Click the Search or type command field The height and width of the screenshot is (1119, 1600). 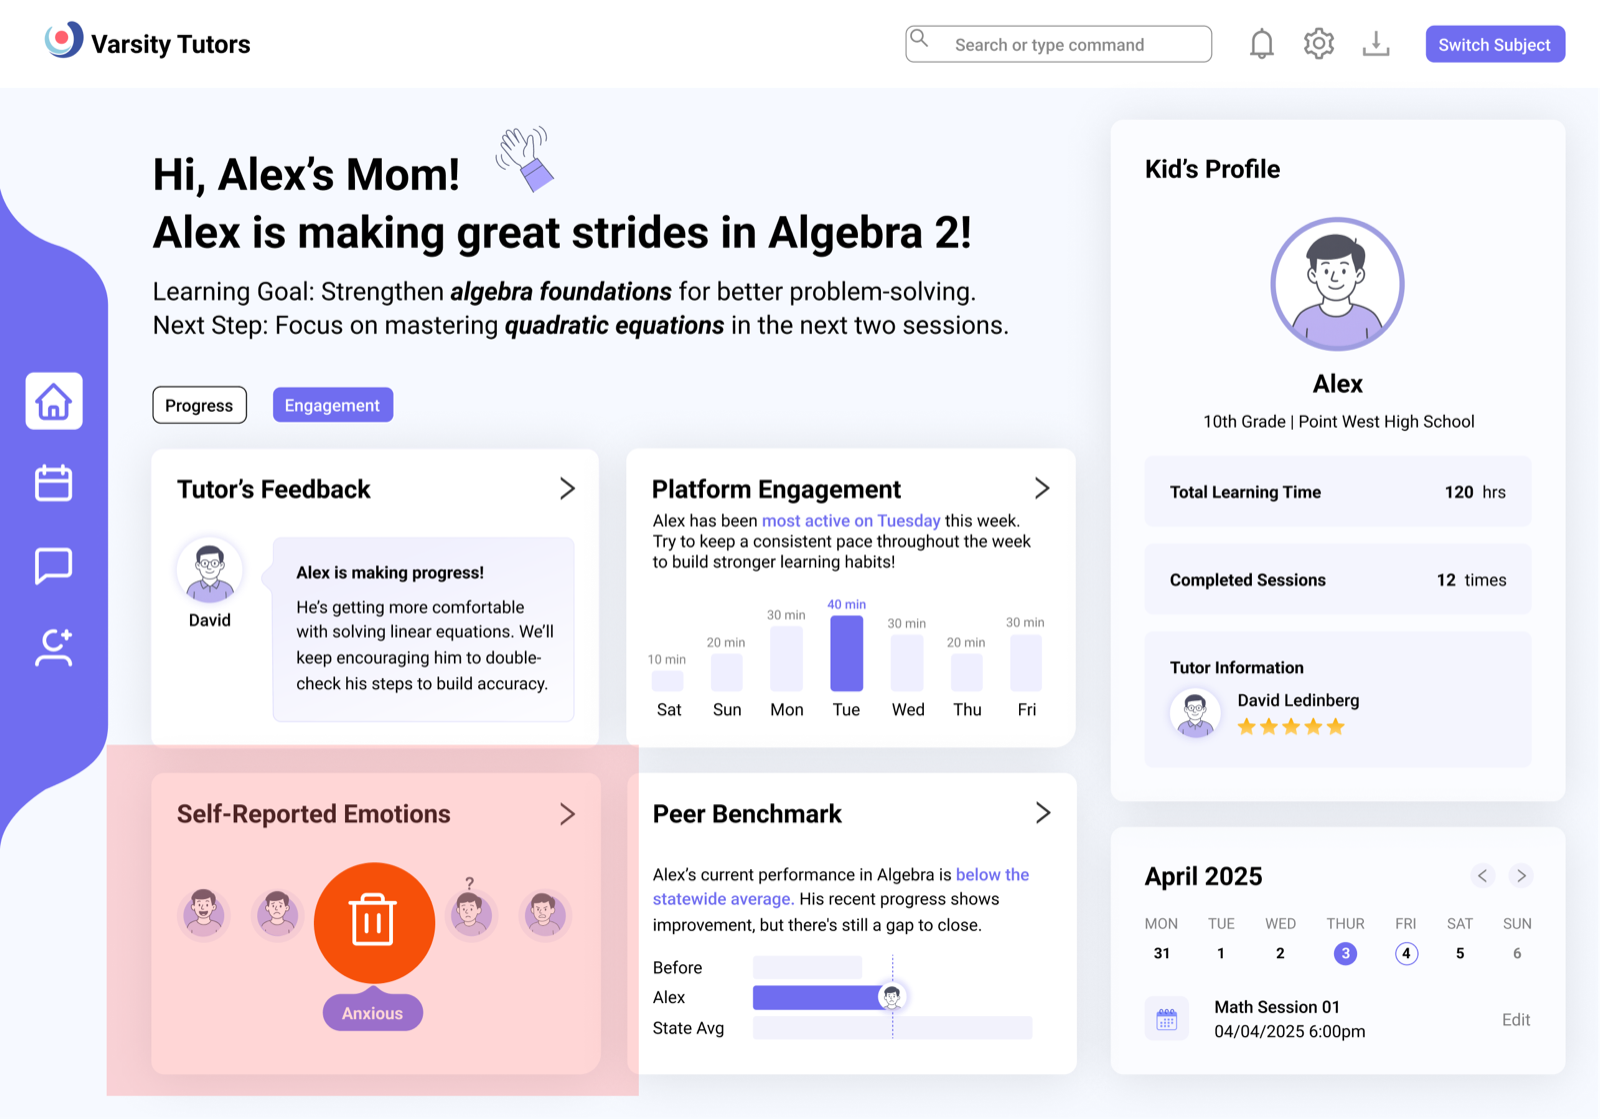1058,44
